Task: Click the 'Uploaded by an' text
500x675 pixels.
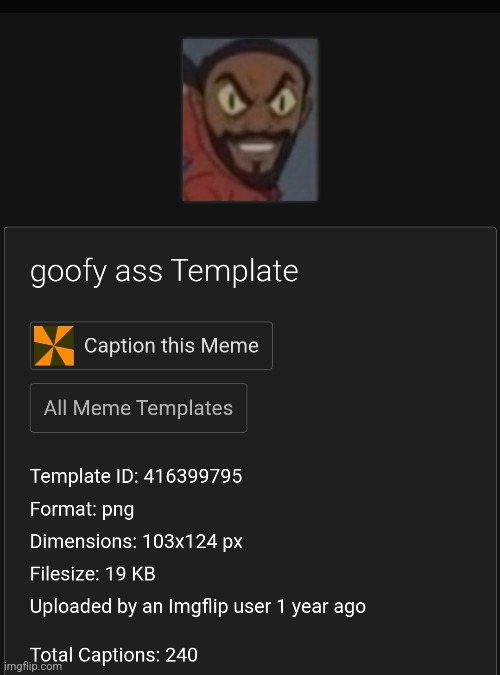Action: (96, 607)
